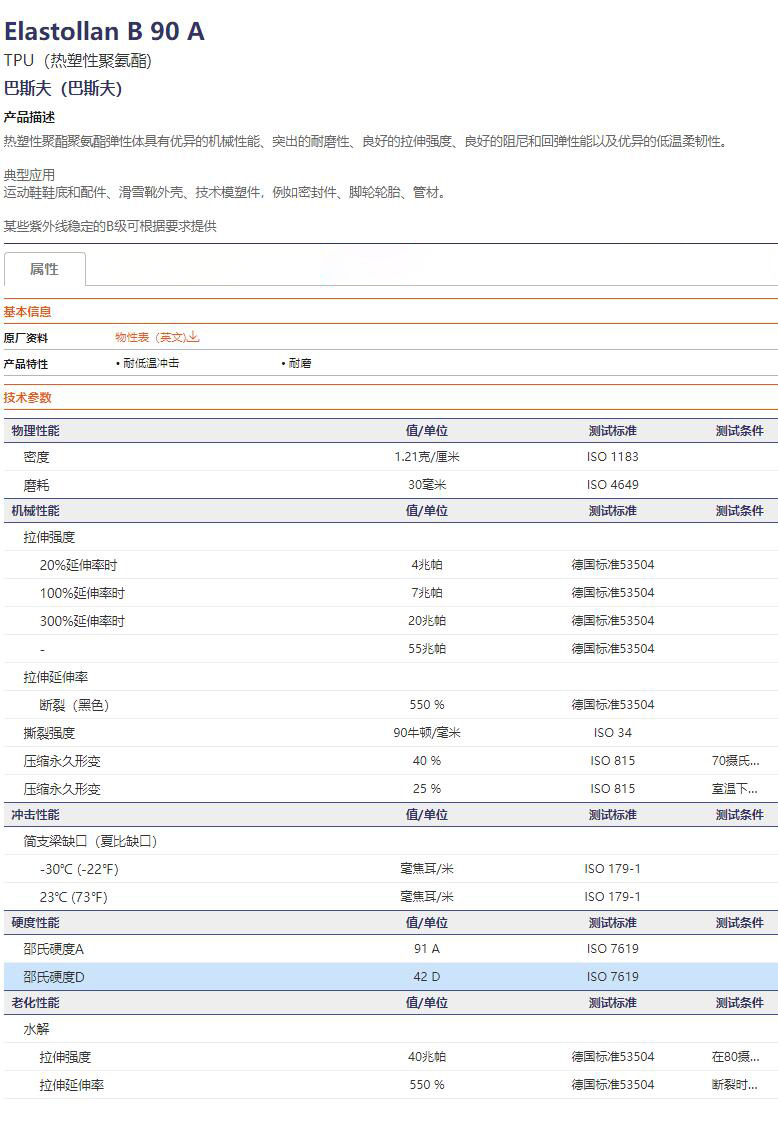
Task: Click the truncated condition 室温下...
Action: [x=735, y=789]
